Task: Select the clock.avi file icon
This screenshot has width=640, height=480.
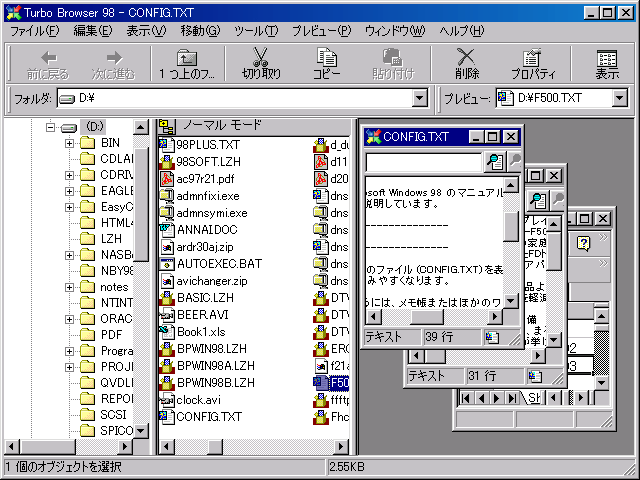Action: tap(166, 400)
